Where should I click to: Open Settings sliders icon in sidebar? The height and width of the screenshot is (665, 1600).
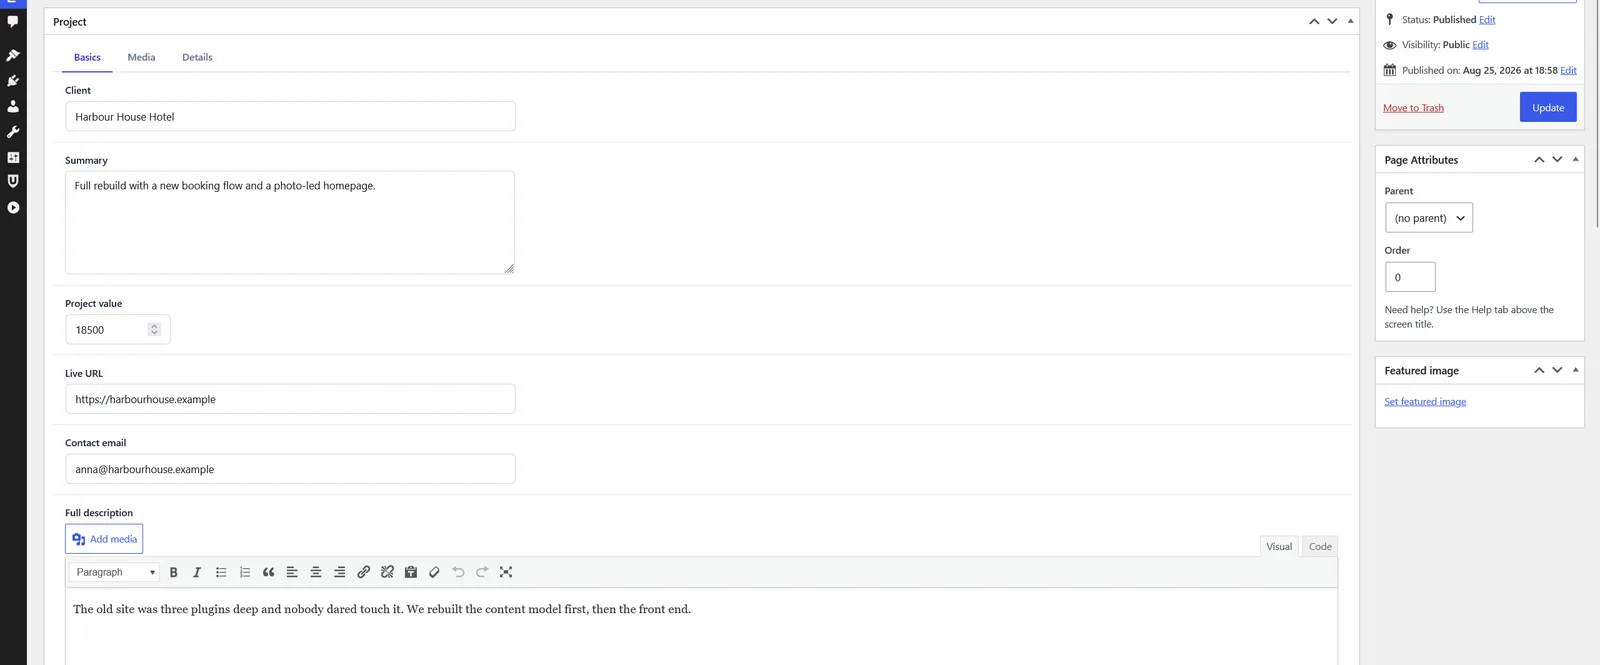pyautogui.click(x=13, y=157)
